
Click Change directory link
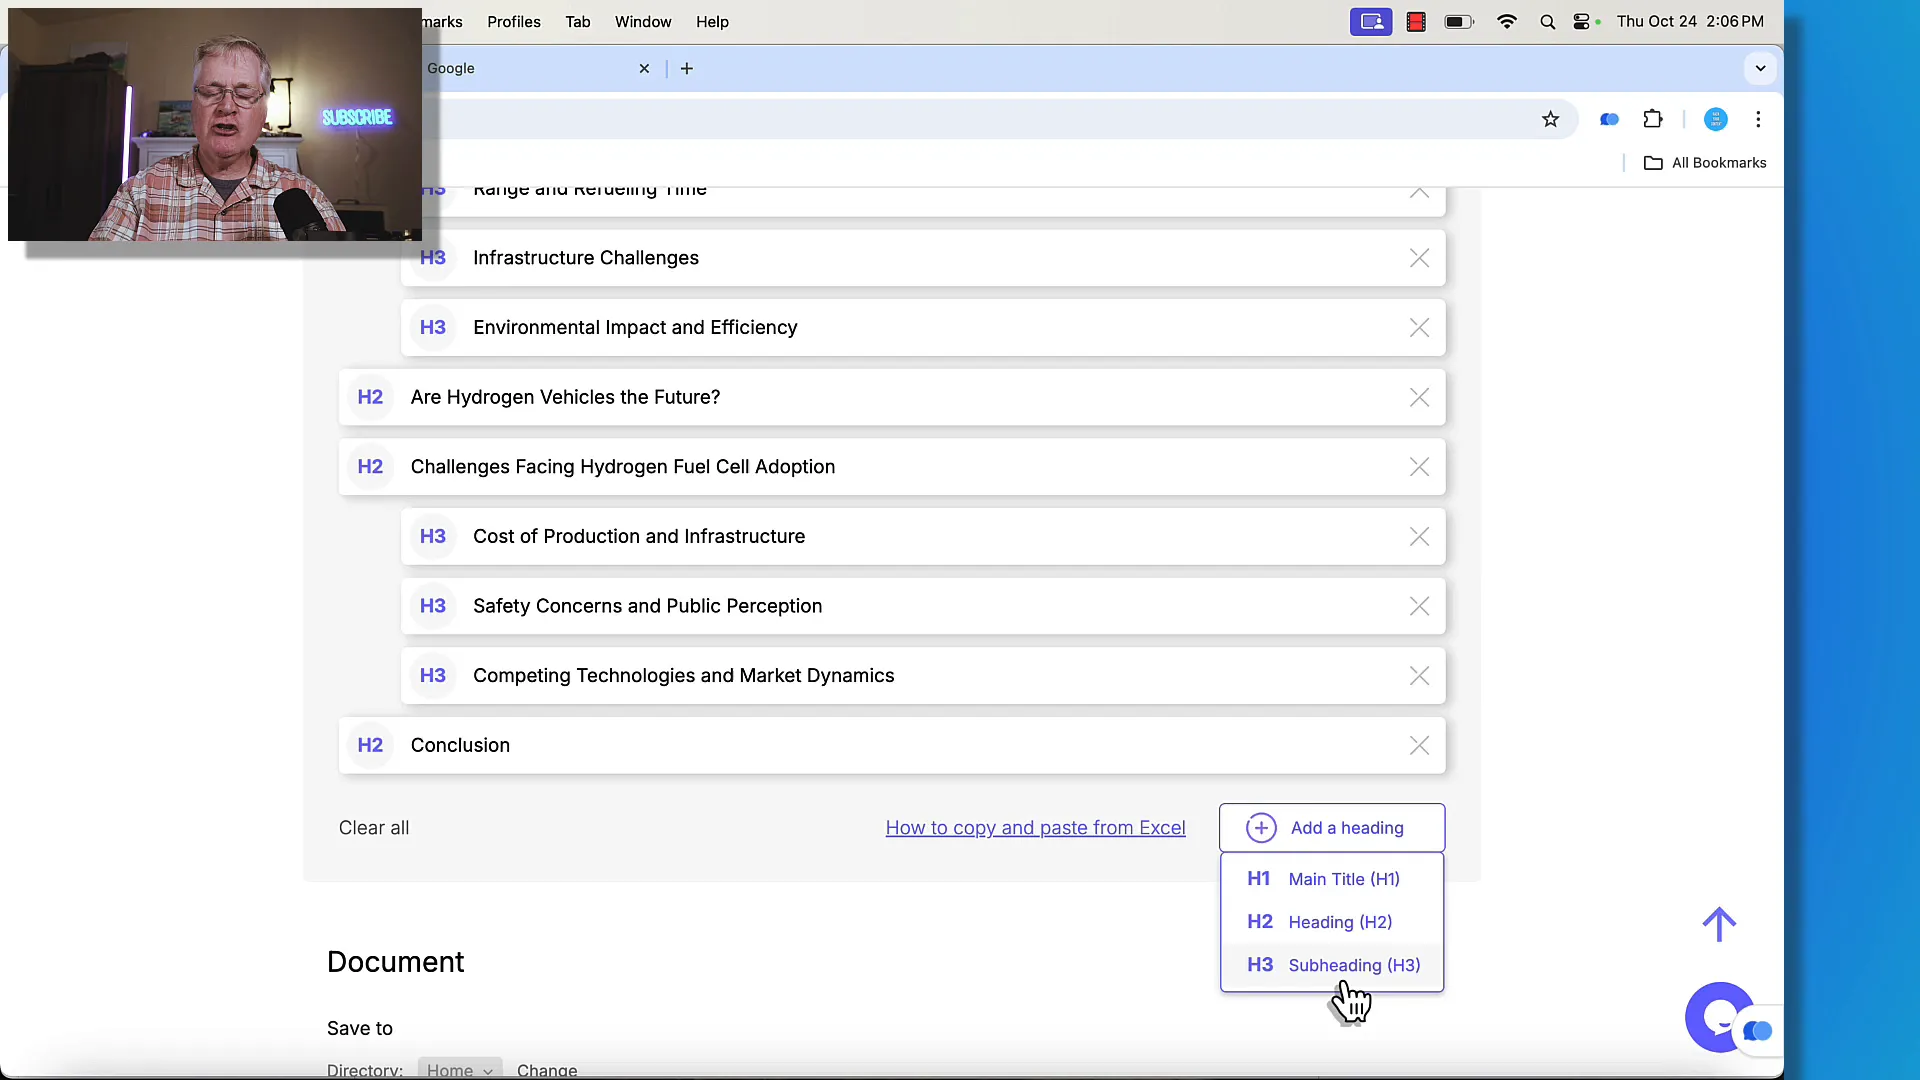547,1070
